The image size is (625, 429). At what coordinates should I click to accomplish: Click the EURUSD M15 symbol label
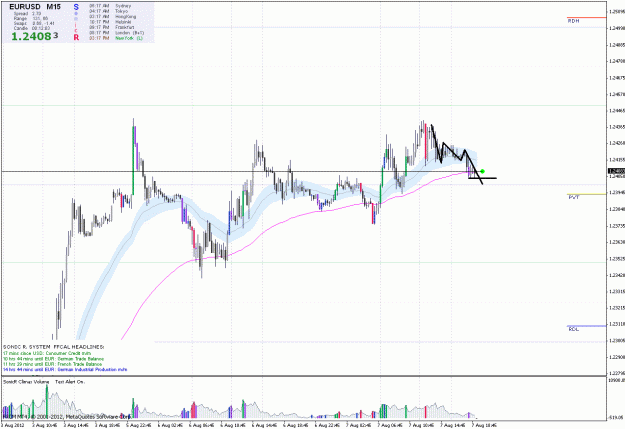click(35, 7)
